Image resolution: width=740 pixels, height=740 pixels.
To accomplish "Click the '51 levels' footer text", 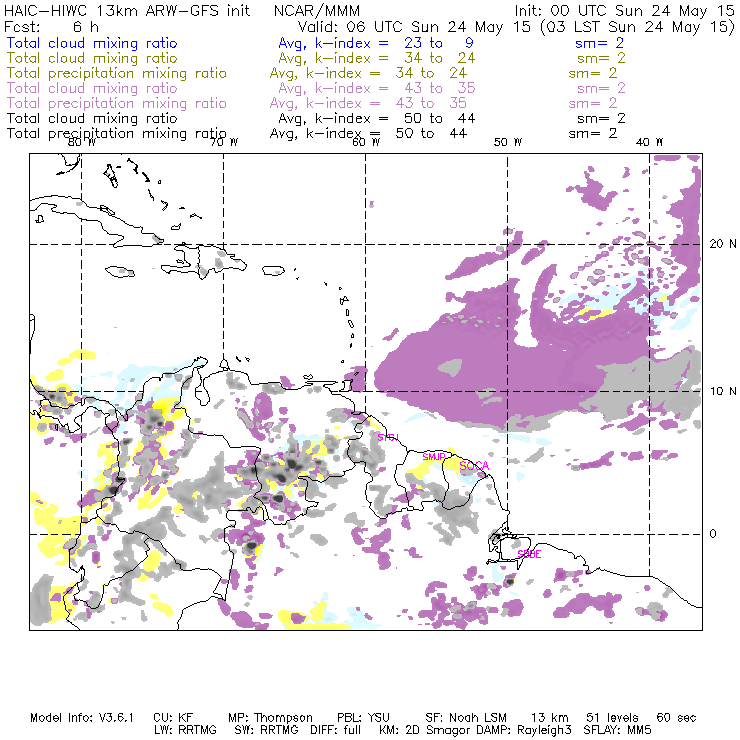I will pos(612,718).
